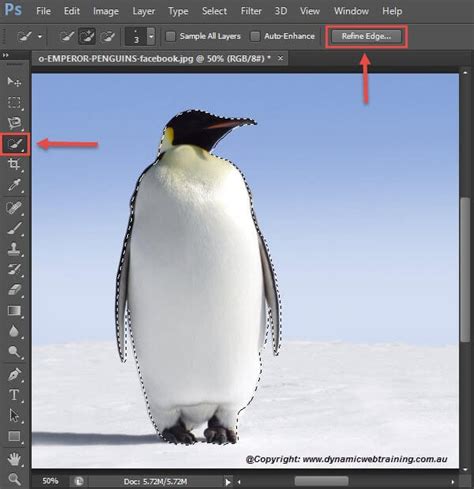Select the Hand tool
Viewport: 474px width, 489px height.
14,459
